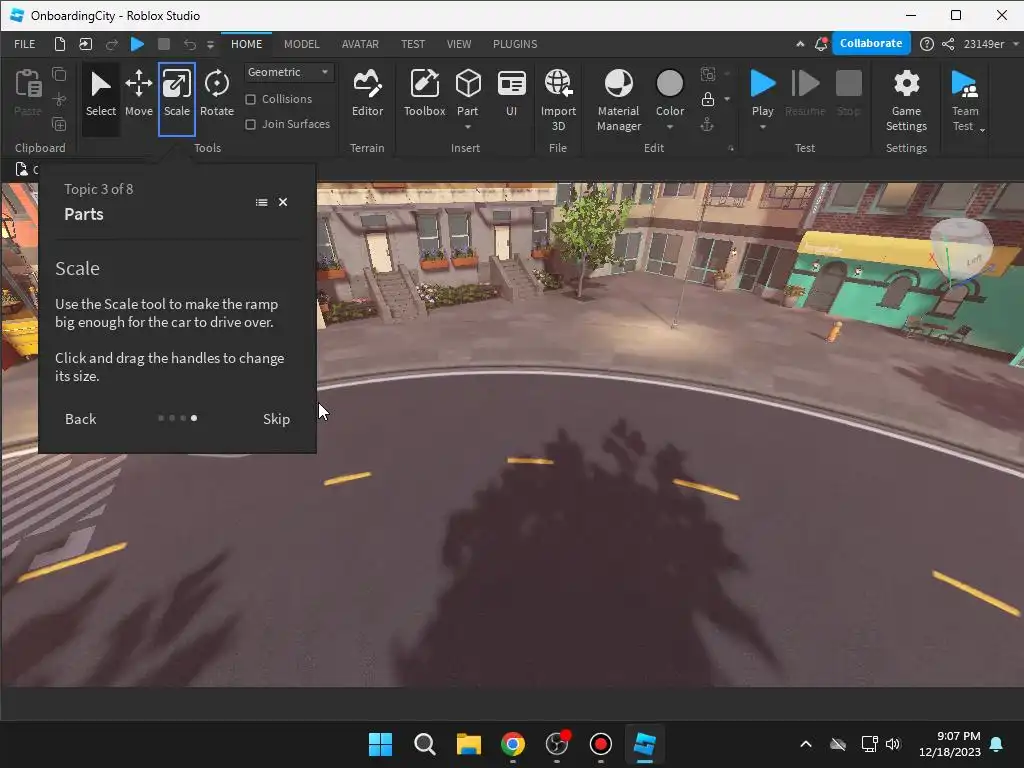
Task: Start a Team Test
Action: tap(965, 99)
